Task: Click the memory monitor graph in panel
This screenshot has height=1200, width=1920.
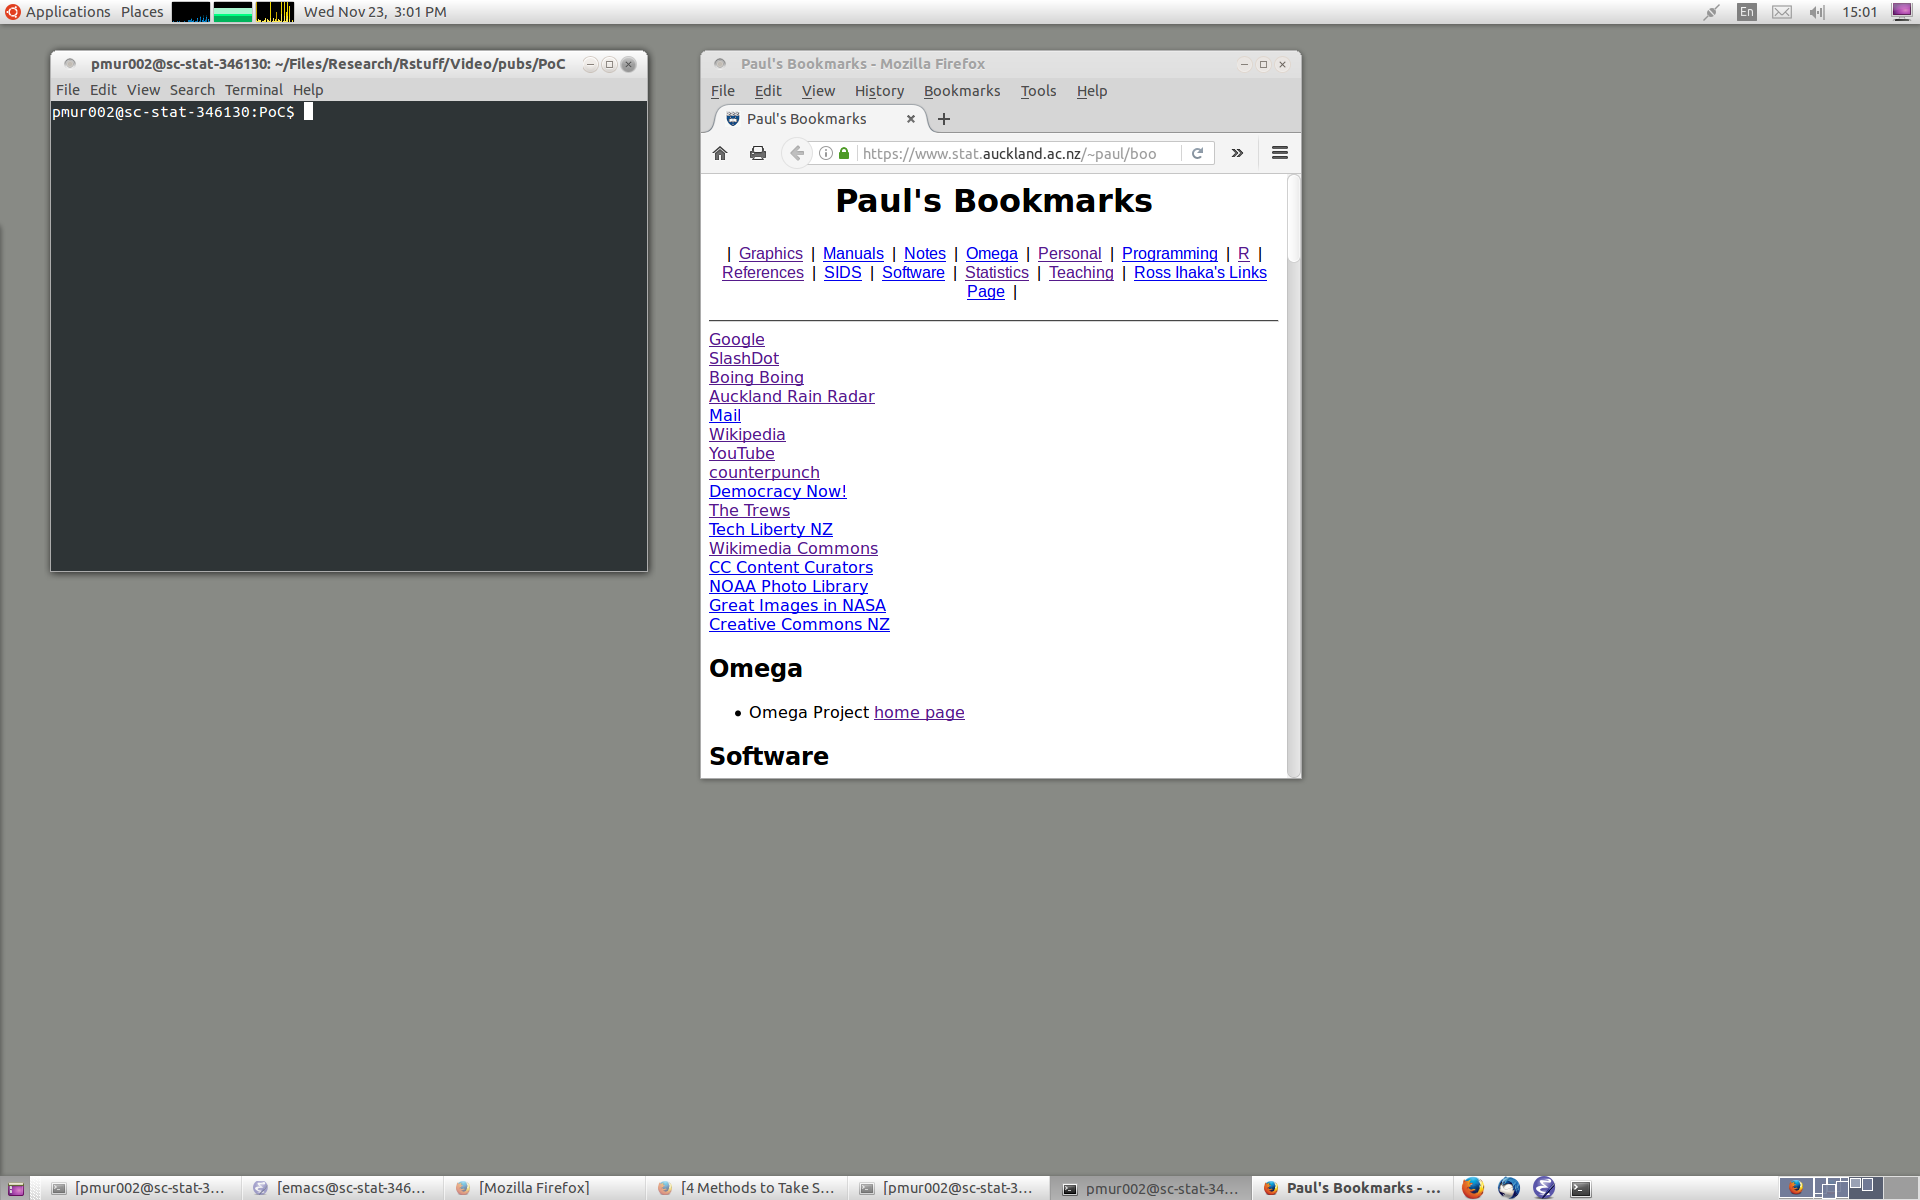Action: coord(233,12)
